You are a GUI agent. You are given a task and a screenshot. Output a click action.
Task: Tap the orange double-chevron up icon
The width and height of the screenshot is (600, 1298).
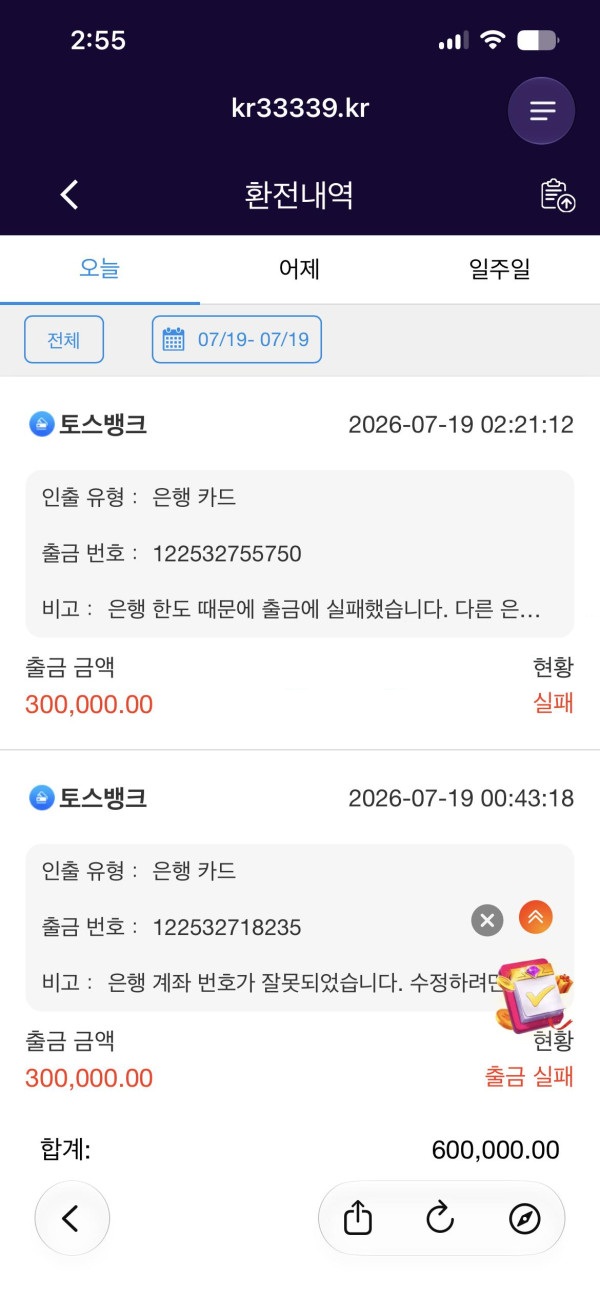click(536, 917)
